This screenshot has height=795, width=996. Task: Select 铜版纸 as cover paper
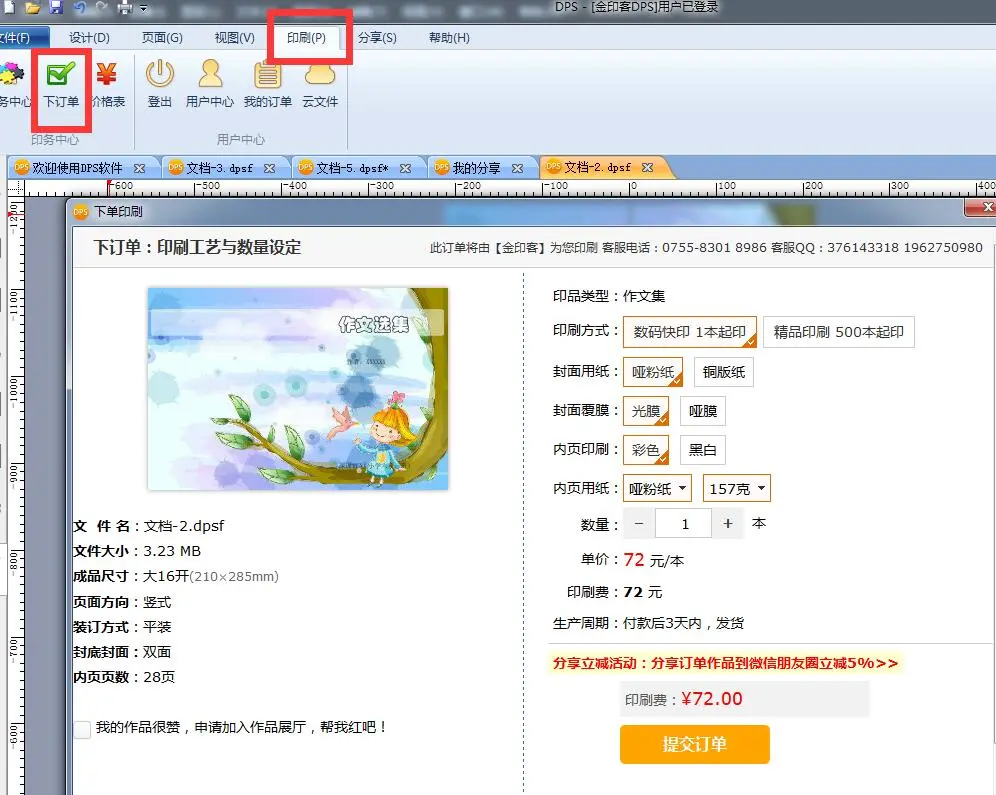723,372
